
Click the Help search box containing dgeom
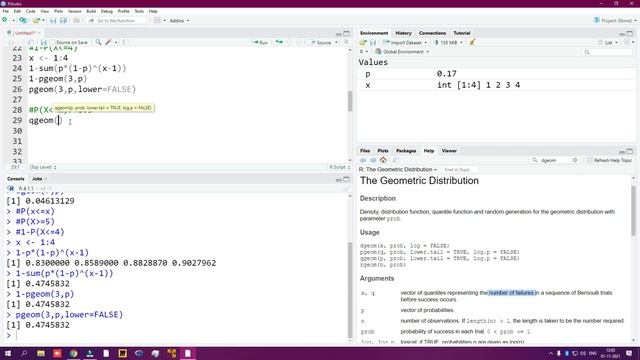pyautogui.click(x=555, y=160)
